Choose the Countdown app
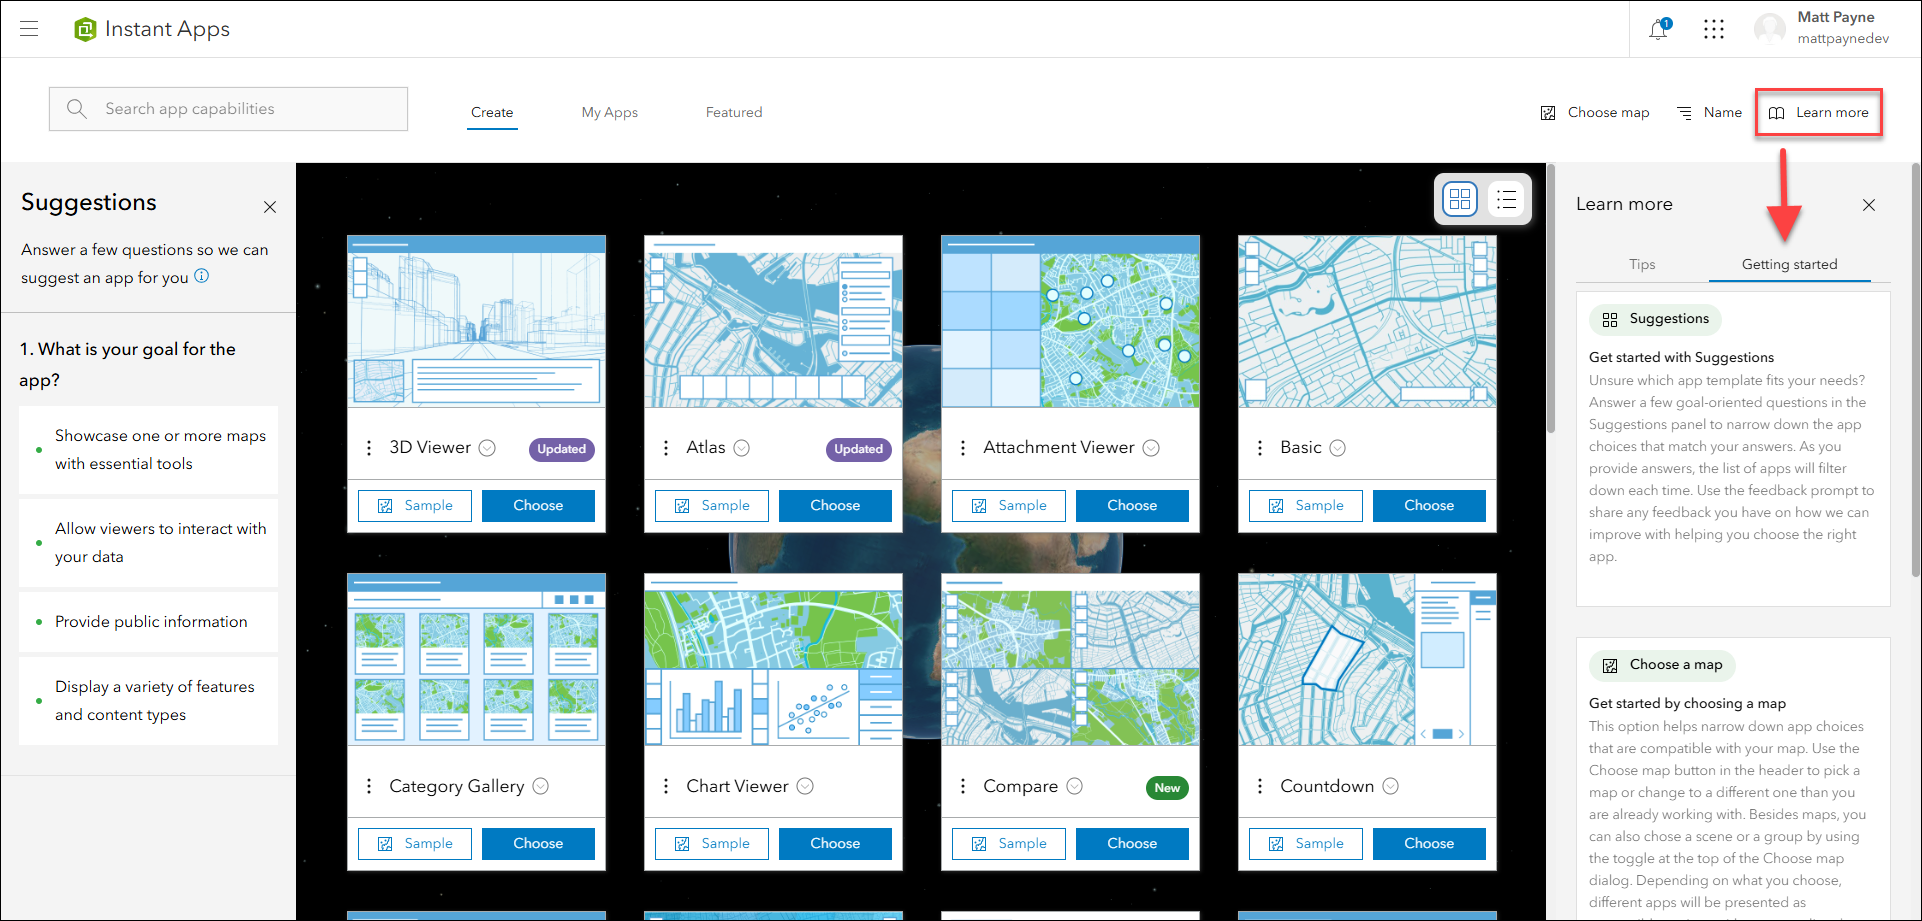 (x=1429, y=844)
